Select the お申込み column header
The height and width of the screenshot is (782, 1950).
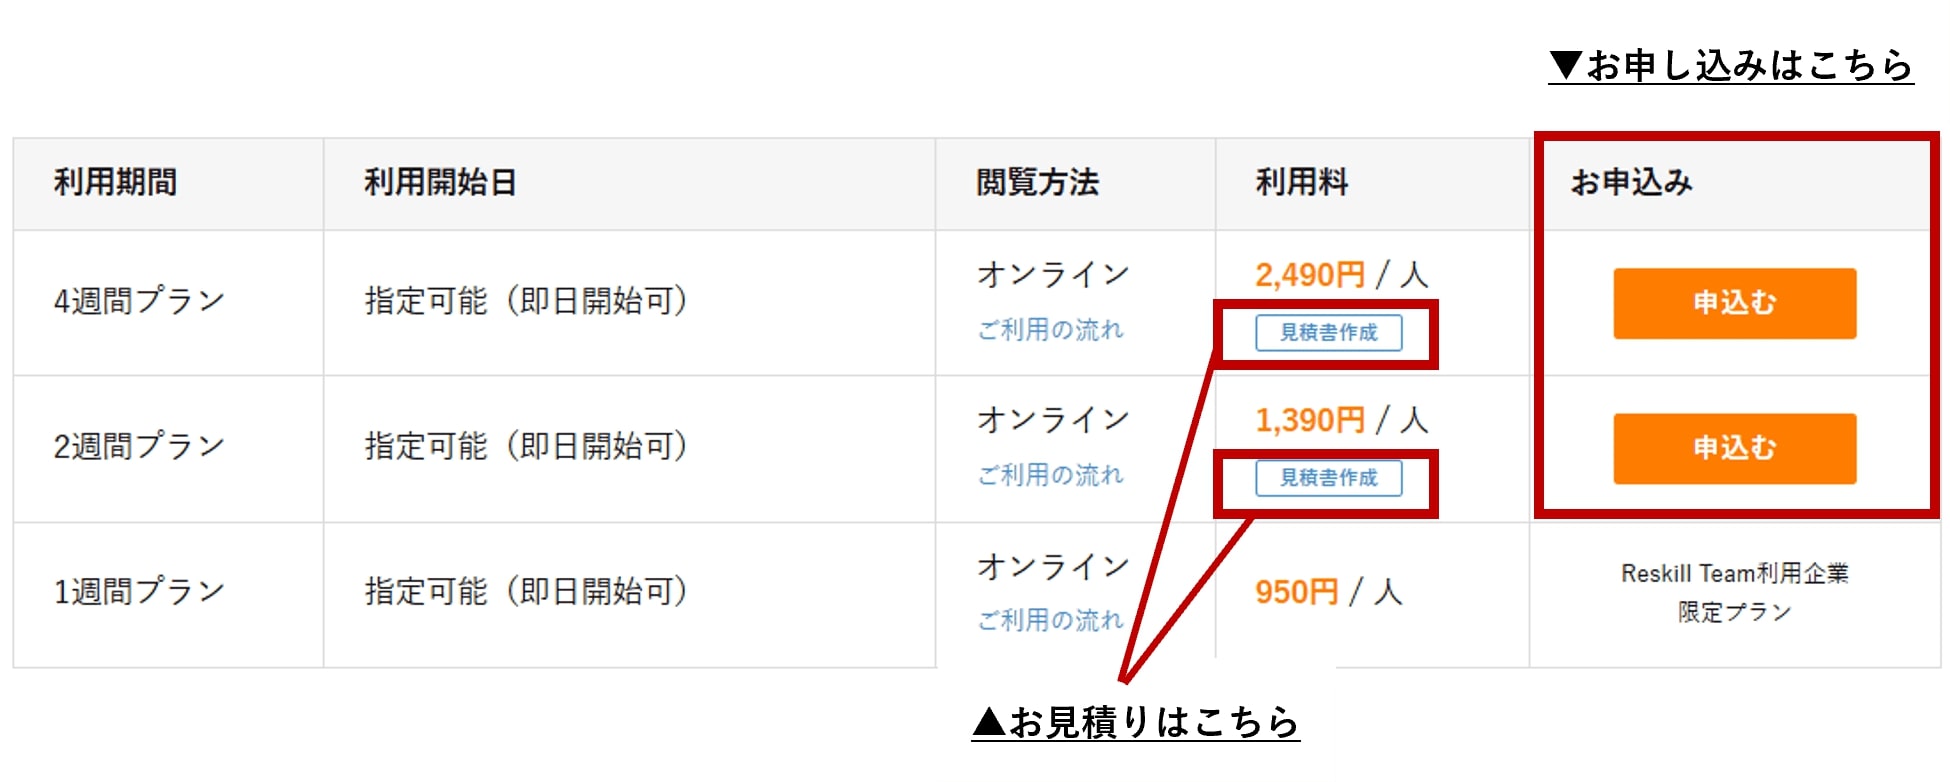(1631, 182)
